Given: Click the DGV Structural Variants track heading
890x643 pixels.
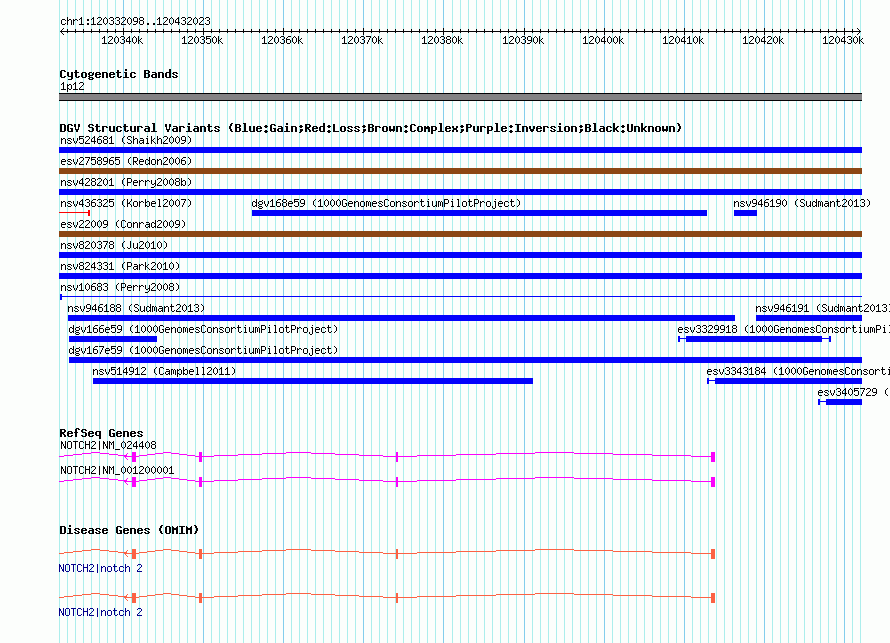Looking at the screenshot, I should [370, 128].
